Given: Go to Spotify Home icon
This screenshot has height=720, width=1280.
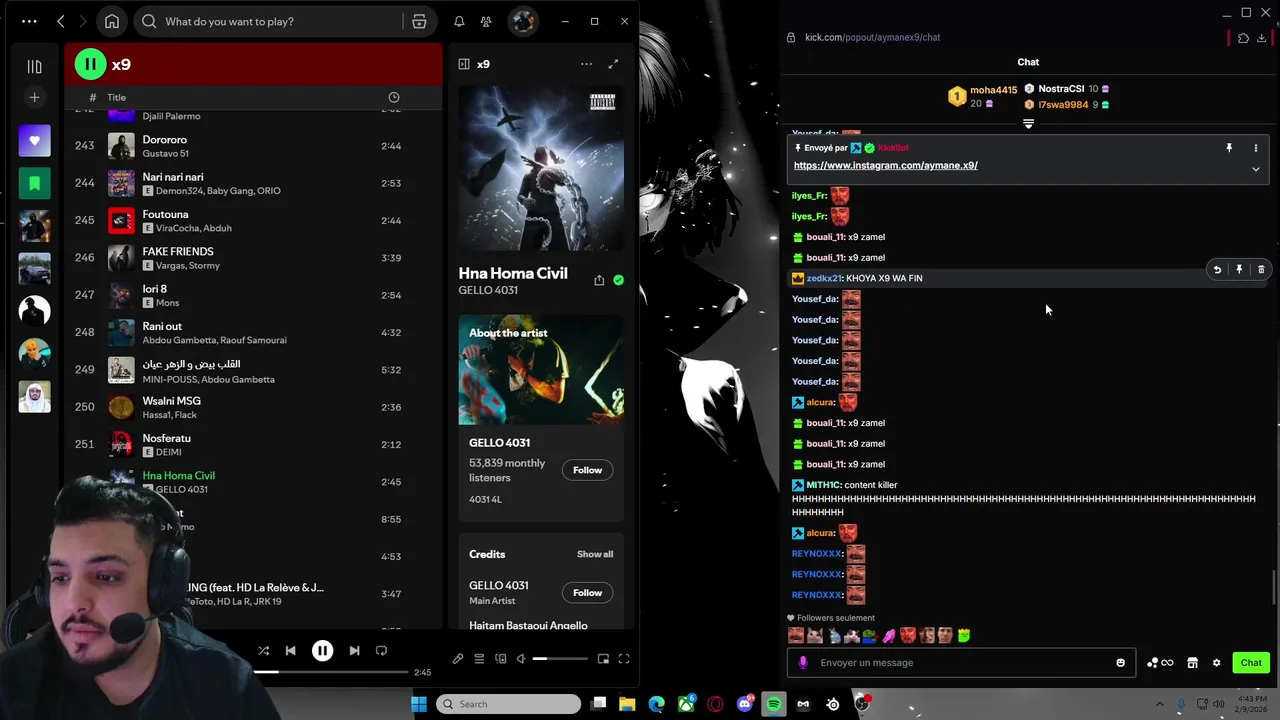Looking at the screenshot, I should [112, 21].
